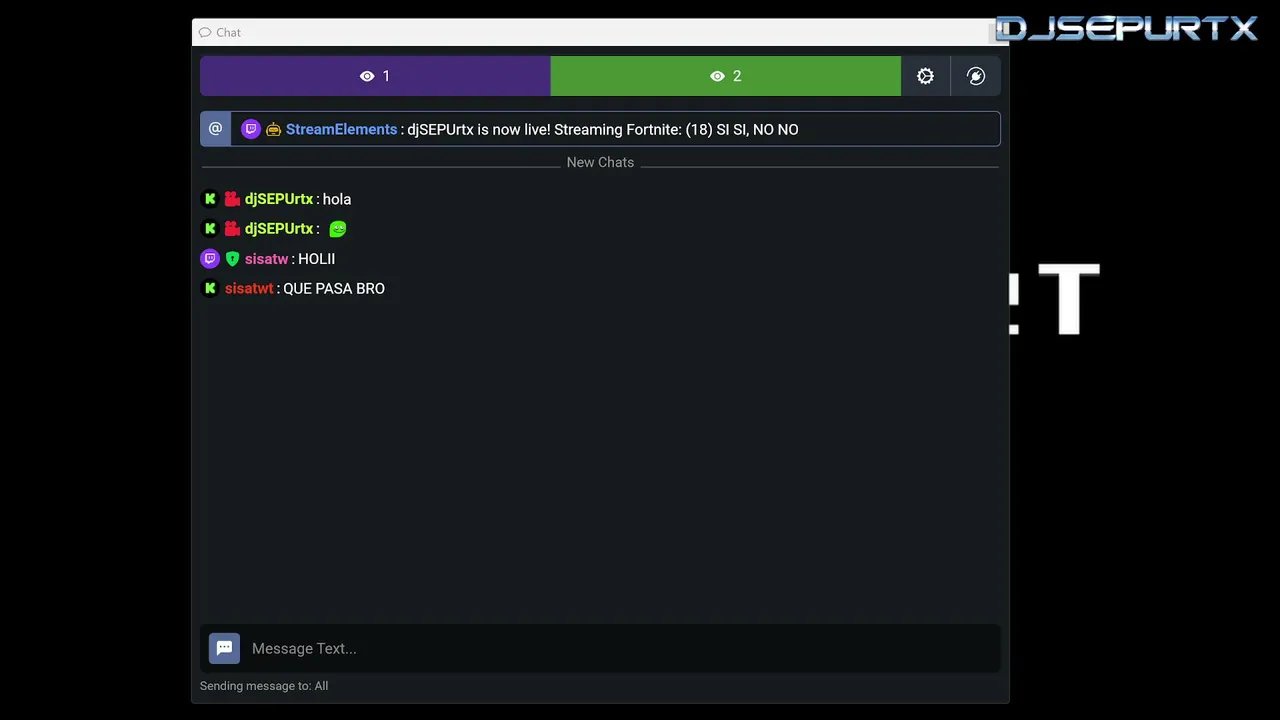Click 'hola' message text
Screen dimensions: 1280x720
337,199
